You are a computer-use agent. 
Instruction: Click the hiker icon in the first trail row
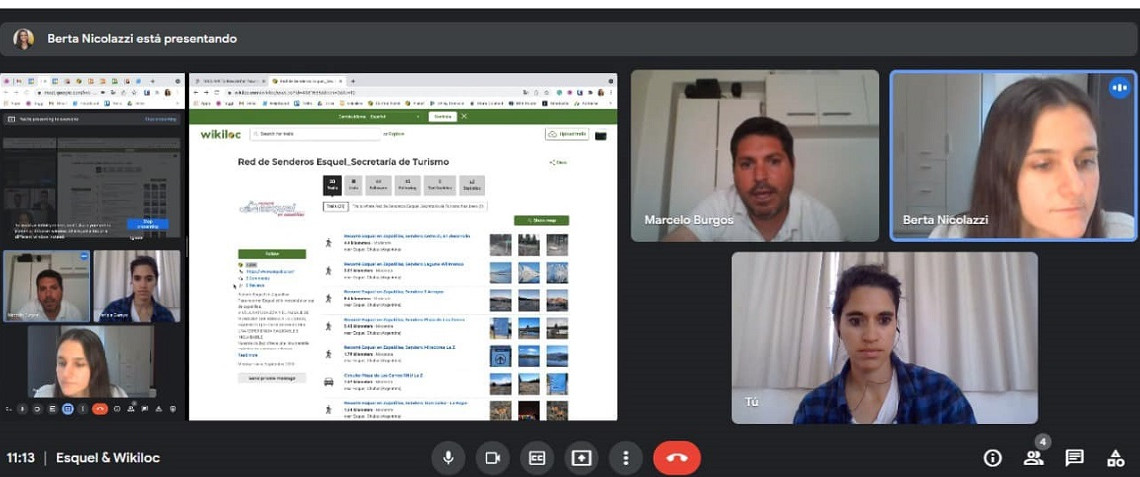pos(329,243)
